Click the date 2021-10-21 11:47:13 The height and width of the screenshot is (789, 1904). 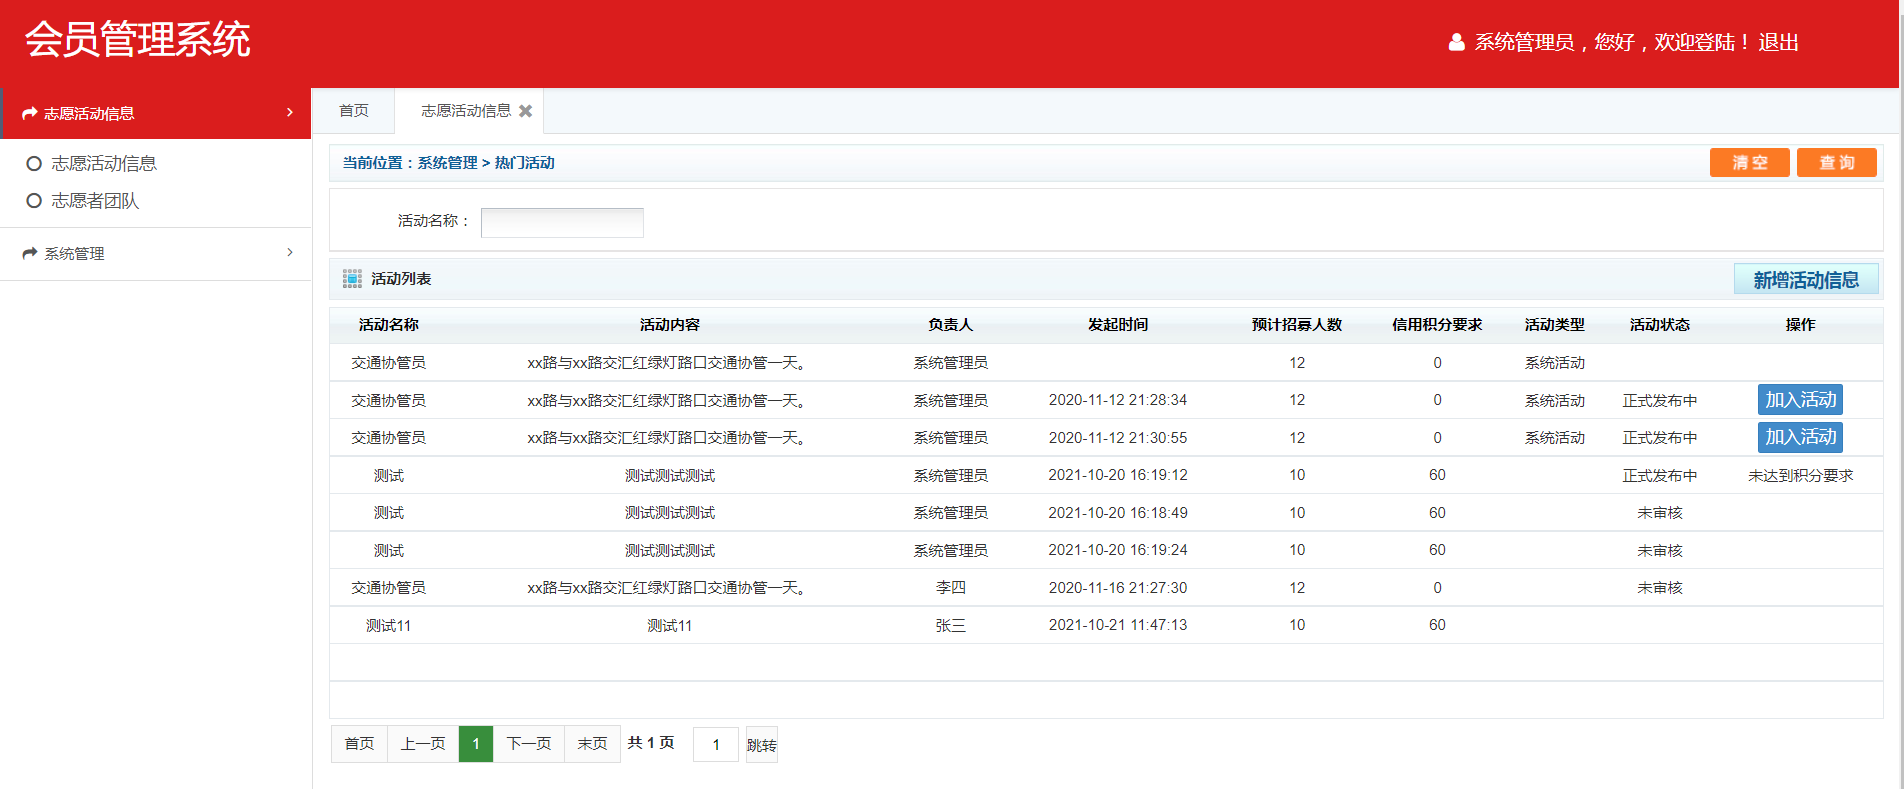coord(1118,625)
